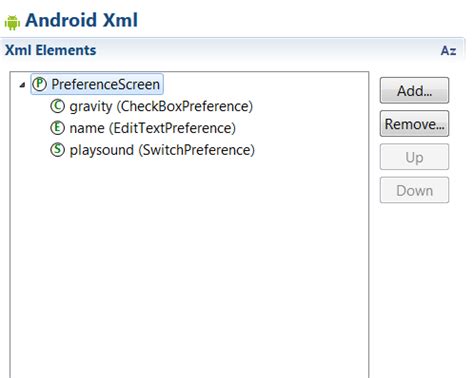The width and height of the screenshot is (474, 378).
Task: Click the Down button
Action: click(414, 190)
